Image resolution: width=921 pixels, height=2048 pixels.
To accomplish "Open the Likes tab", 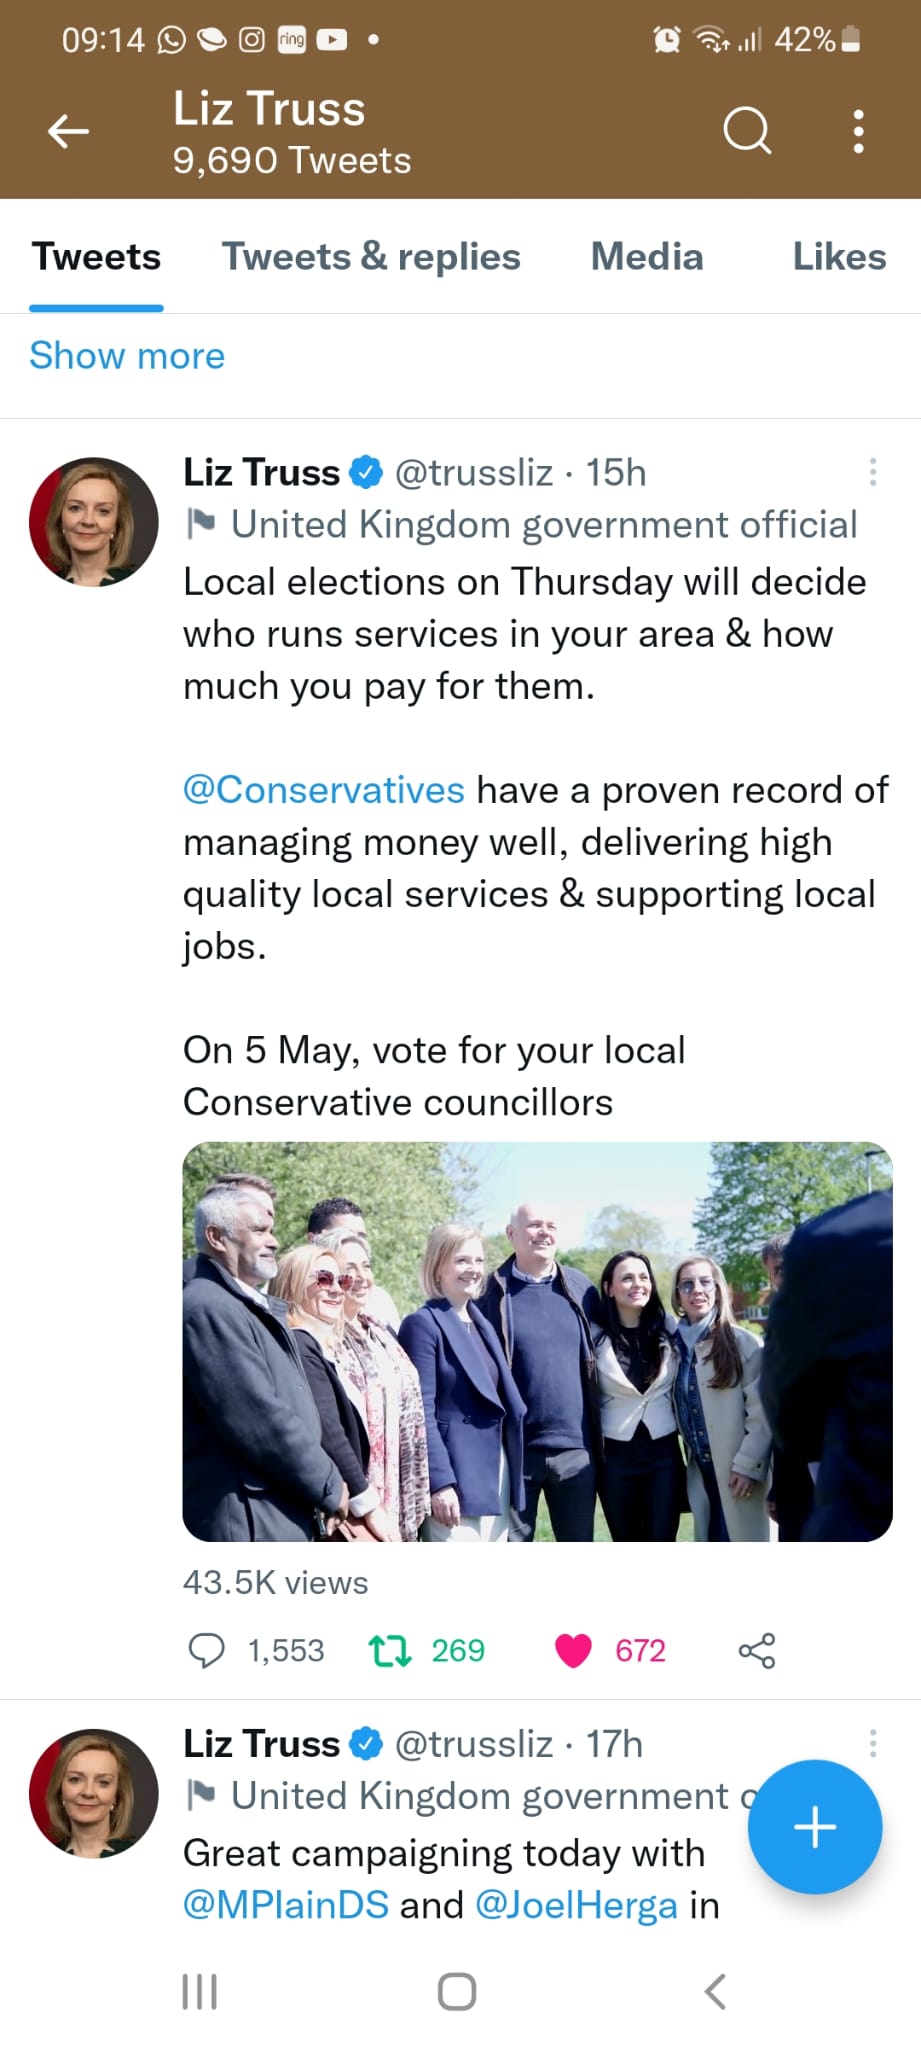I will (x=838, y=257).
